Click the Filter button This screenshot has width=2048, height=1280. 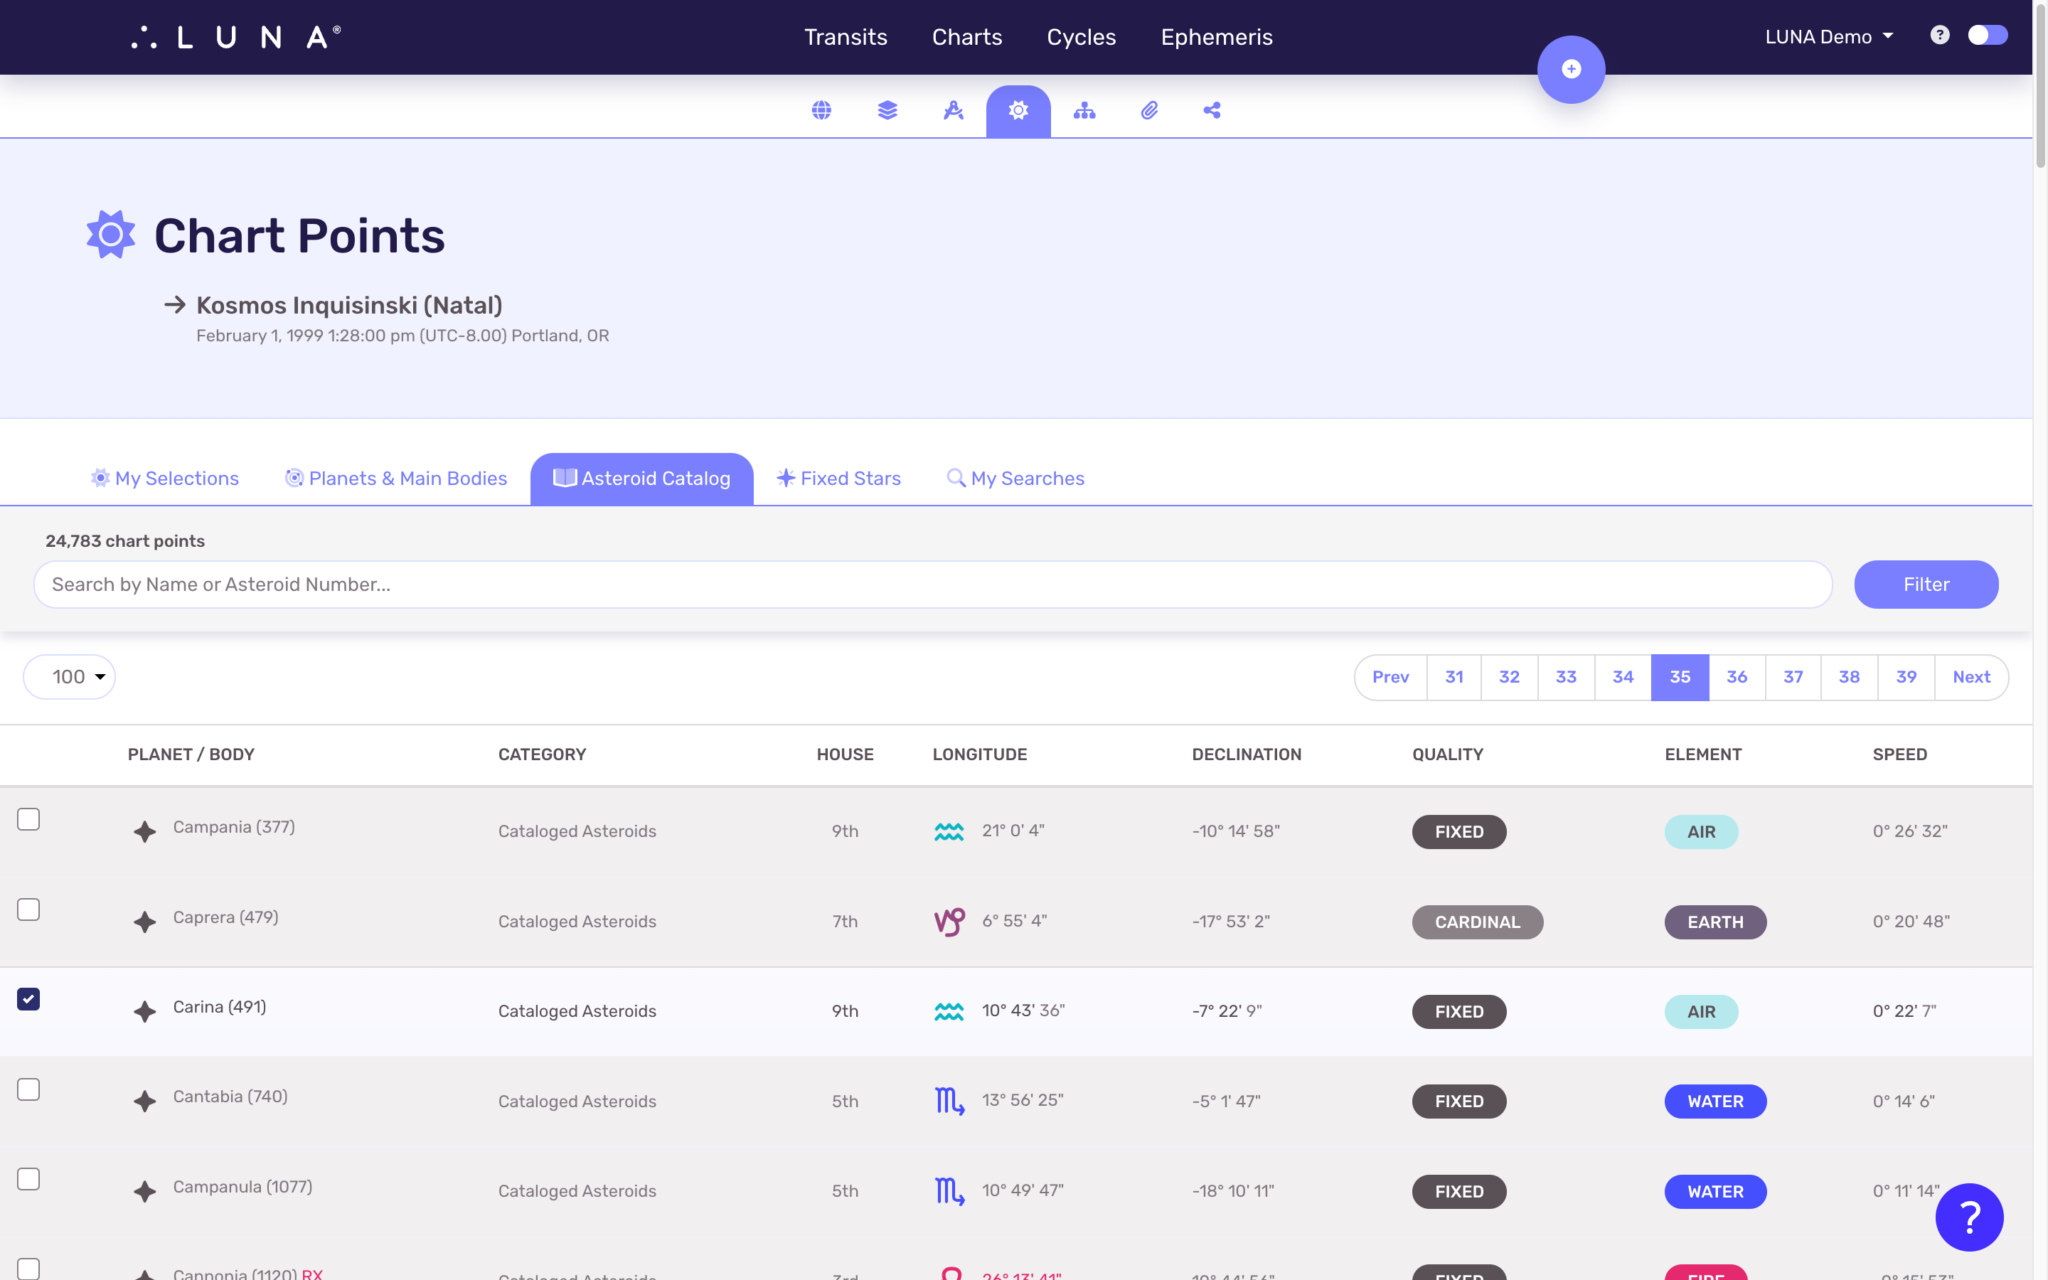[1925, 584]
